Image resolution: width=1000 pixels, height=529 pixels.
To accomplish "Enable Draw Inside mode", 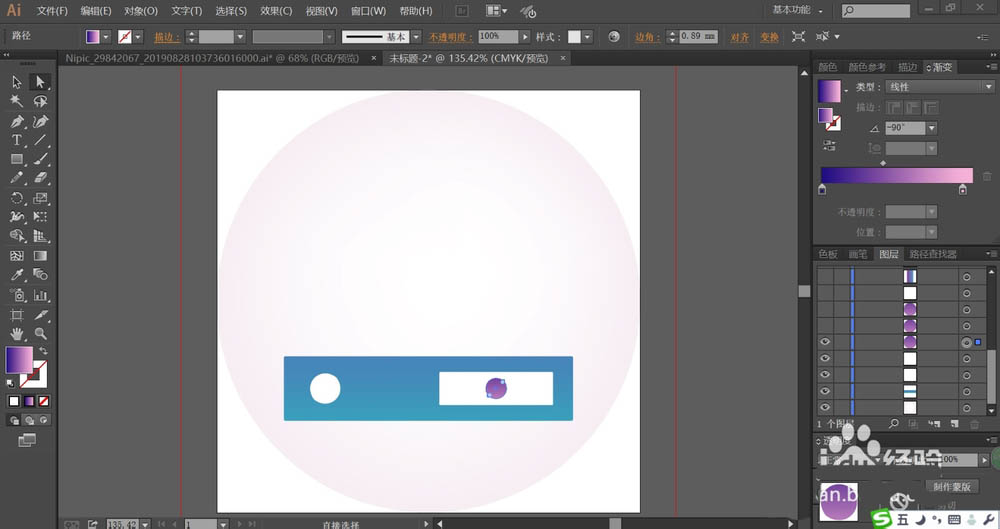I will [43, 420].
